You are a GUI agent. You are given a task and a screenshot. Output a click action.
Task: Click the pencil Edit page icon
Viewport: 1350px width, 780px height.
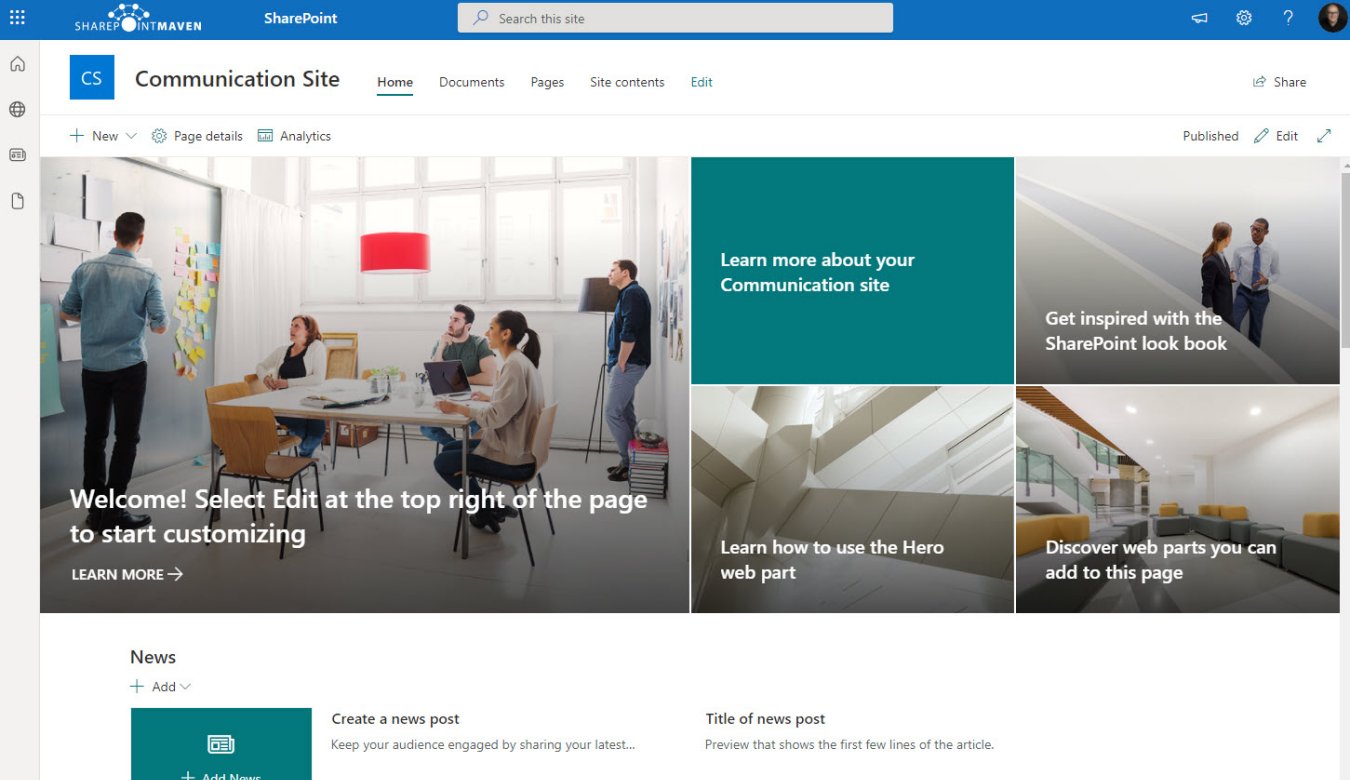coord(1261,136)
